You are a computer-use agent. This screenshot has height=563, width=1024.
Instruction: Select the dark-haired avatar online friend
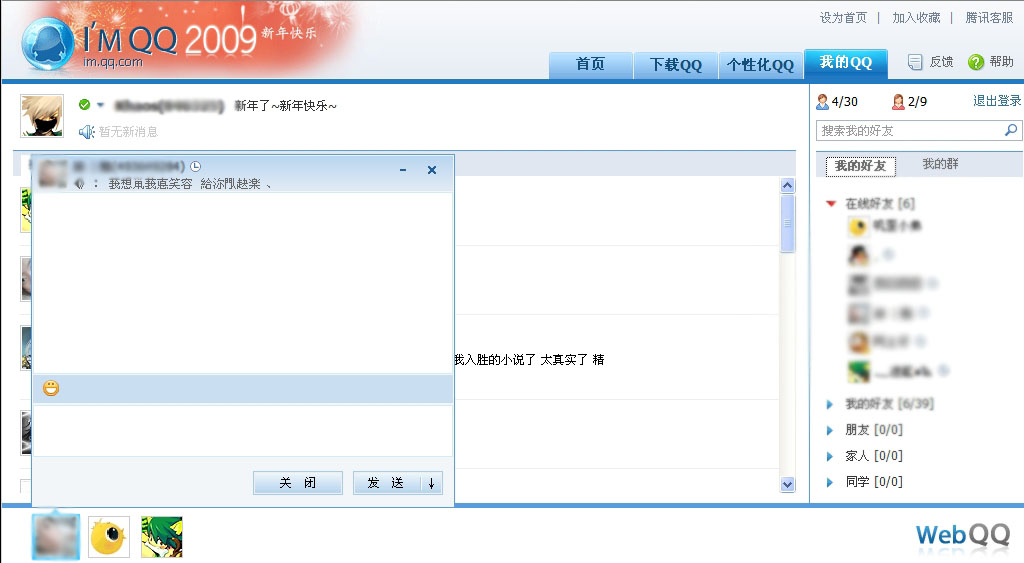[x=858, y=255]
